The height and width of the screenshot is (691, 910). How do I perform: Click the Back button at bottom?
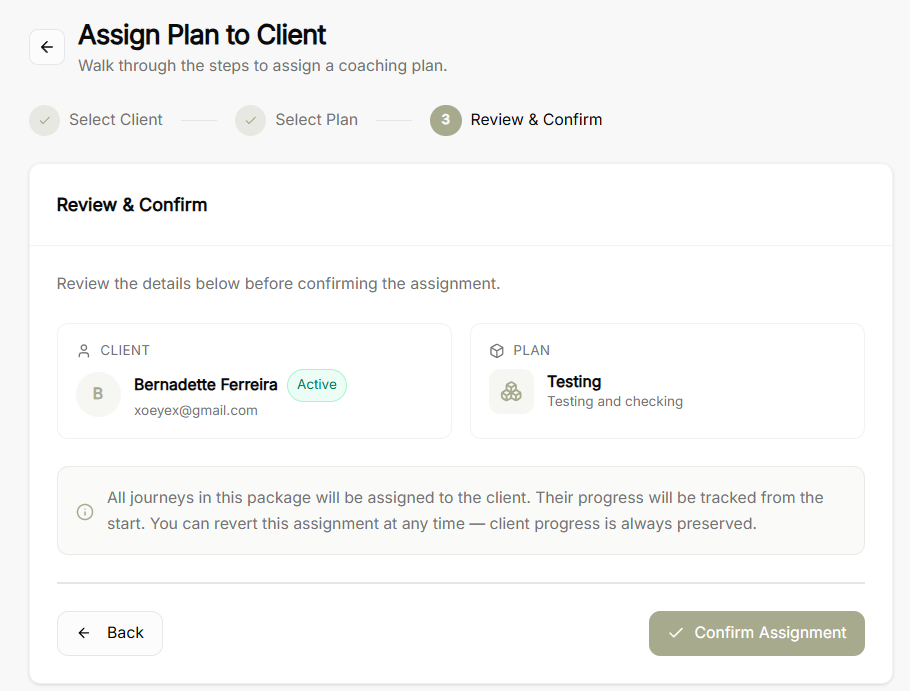pyautogui.click(x=110, y=633)
